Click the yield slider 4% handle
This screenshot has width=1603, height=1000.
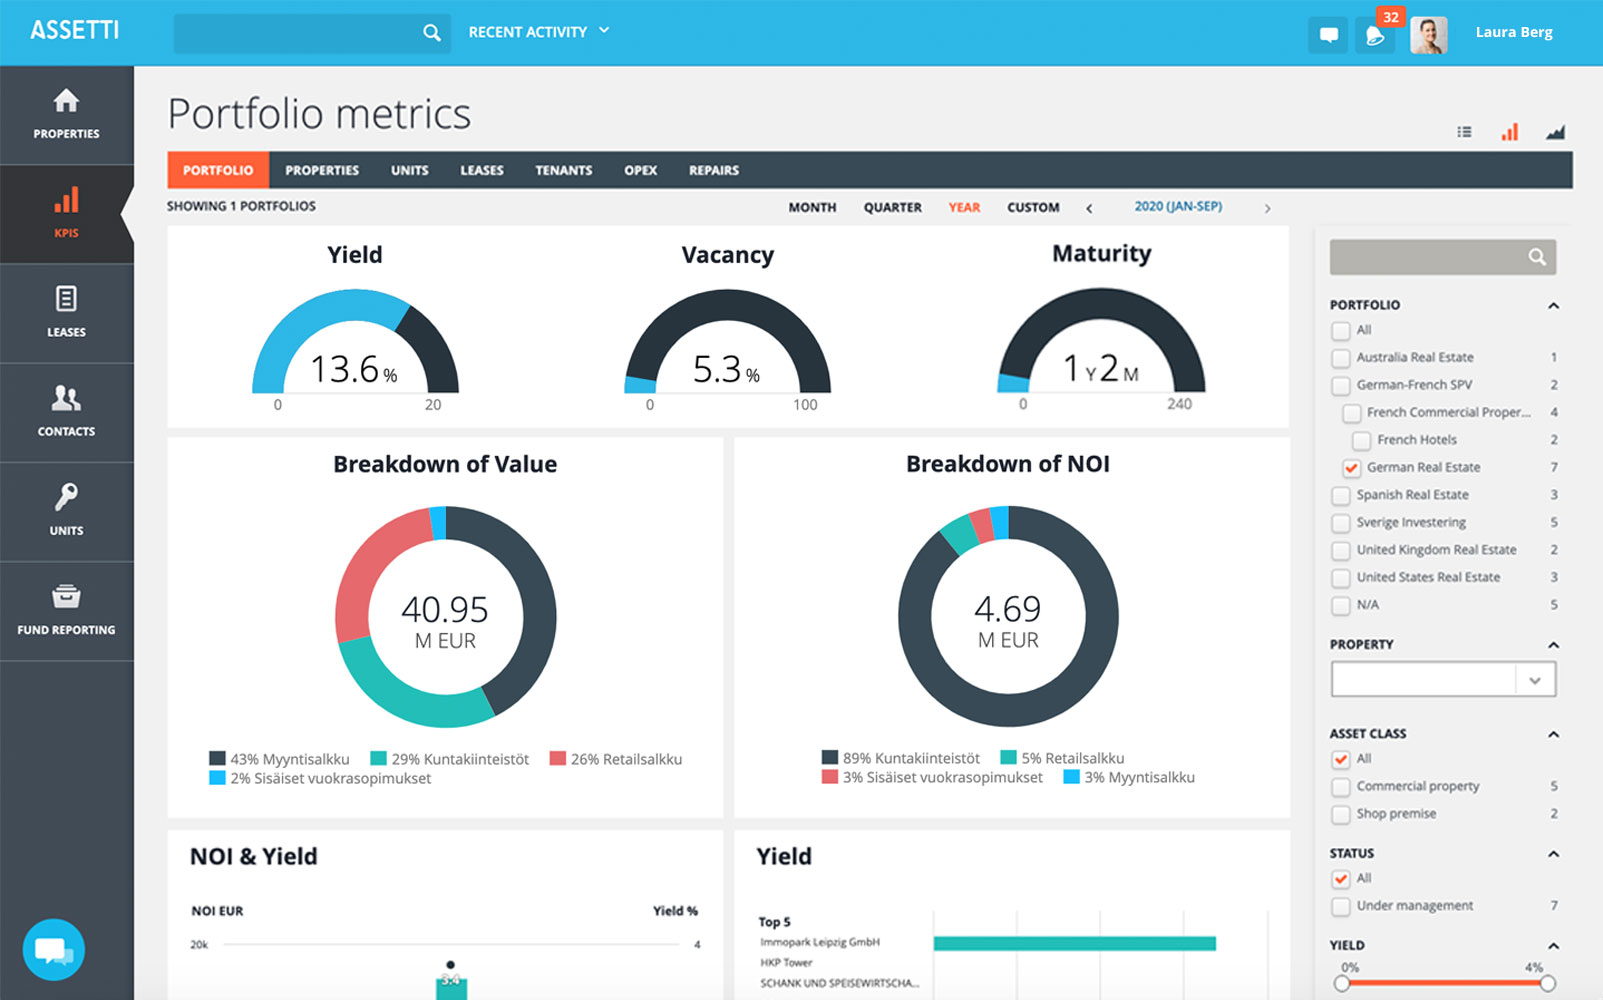(1548, 984)
